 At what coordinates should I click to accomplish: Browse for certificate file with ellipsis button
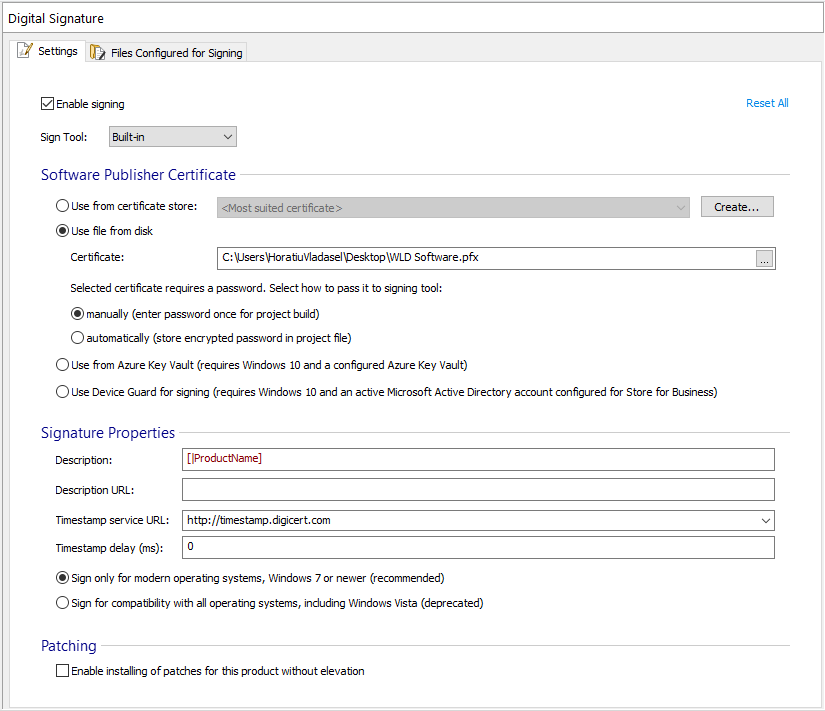[764, 258]
